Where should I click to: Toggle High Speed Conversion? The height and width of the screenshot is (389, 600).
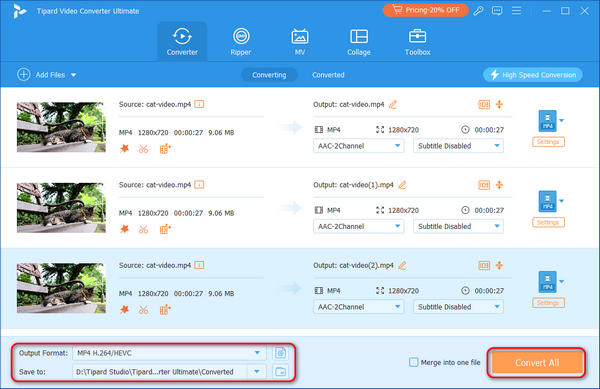(533, 75)
